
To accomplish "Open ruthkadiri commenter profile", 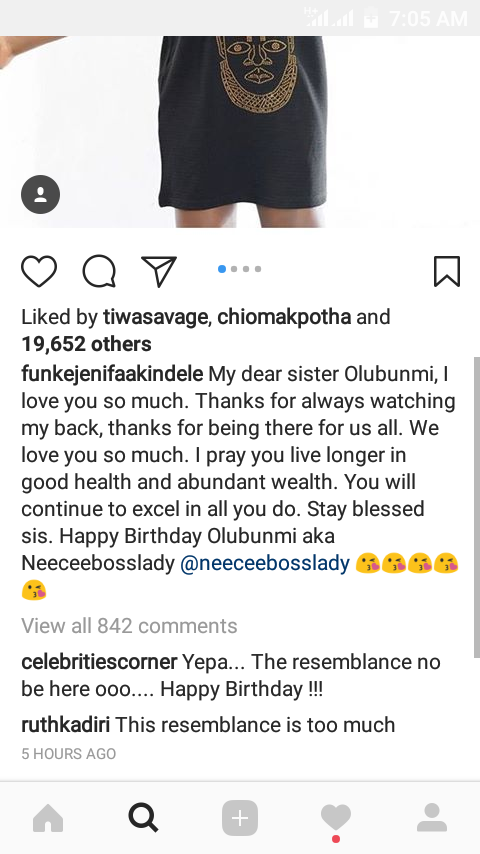I will click(x=65, y=725).
